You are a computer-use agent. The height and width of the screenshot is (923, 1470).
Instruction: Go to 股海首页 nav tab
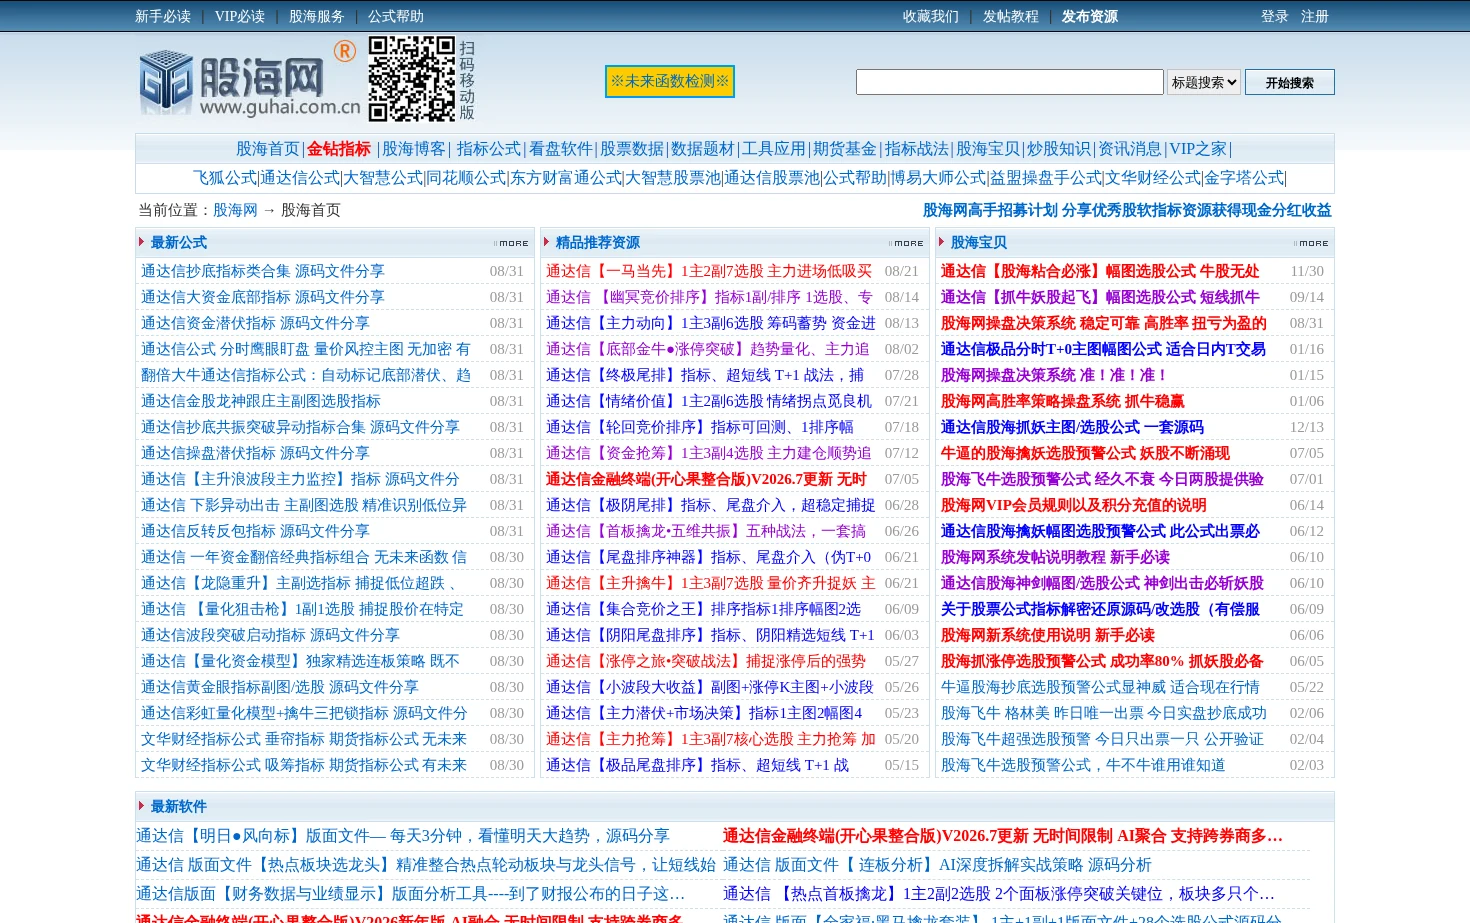268,149
